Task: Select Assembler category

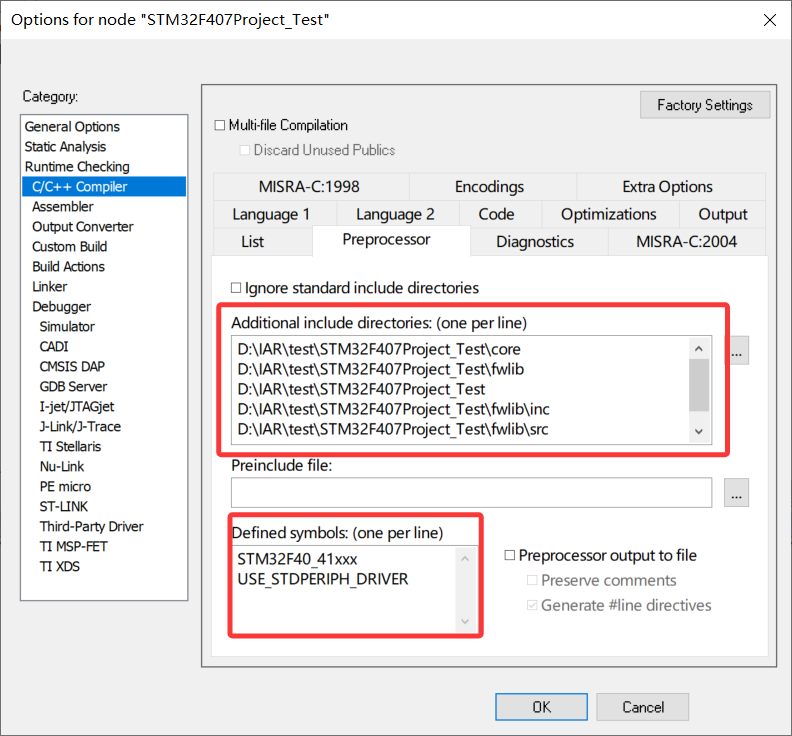Action: pyautogui.click(x=63, y=207)
